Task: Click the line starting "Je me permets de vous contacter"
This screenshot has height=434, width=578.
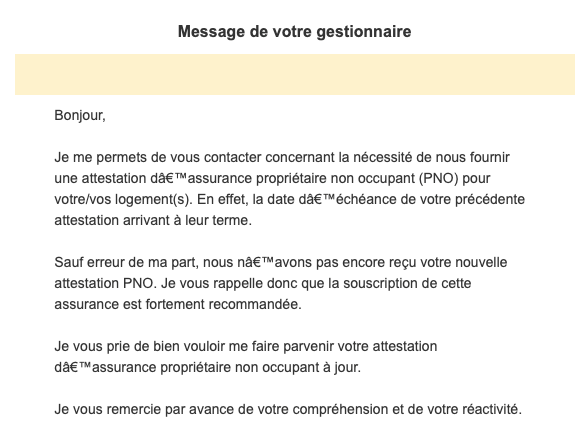Action: click(x=282, y=158)
